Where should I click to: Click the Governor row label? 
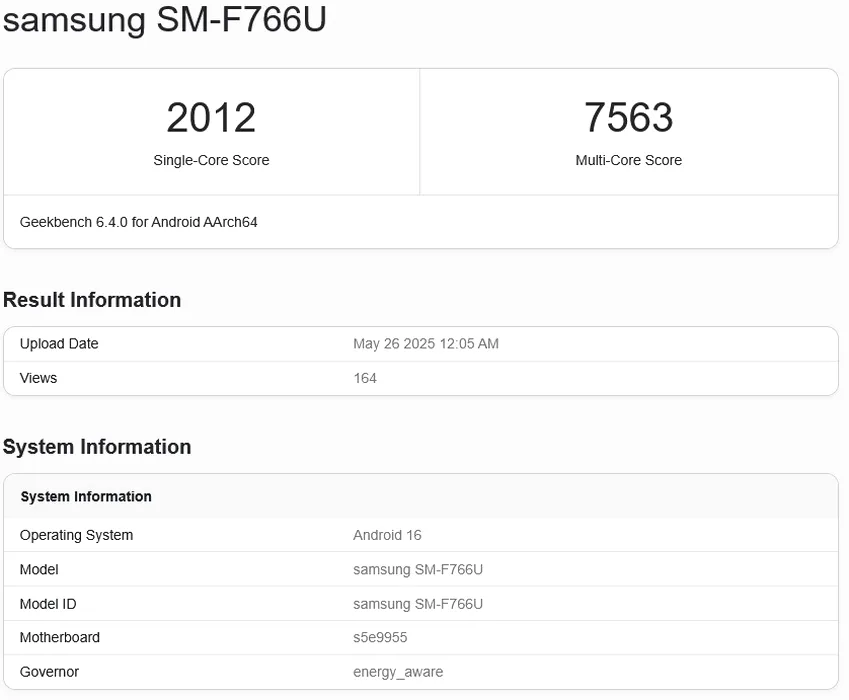pyautogui.click(x=49, y=672)
